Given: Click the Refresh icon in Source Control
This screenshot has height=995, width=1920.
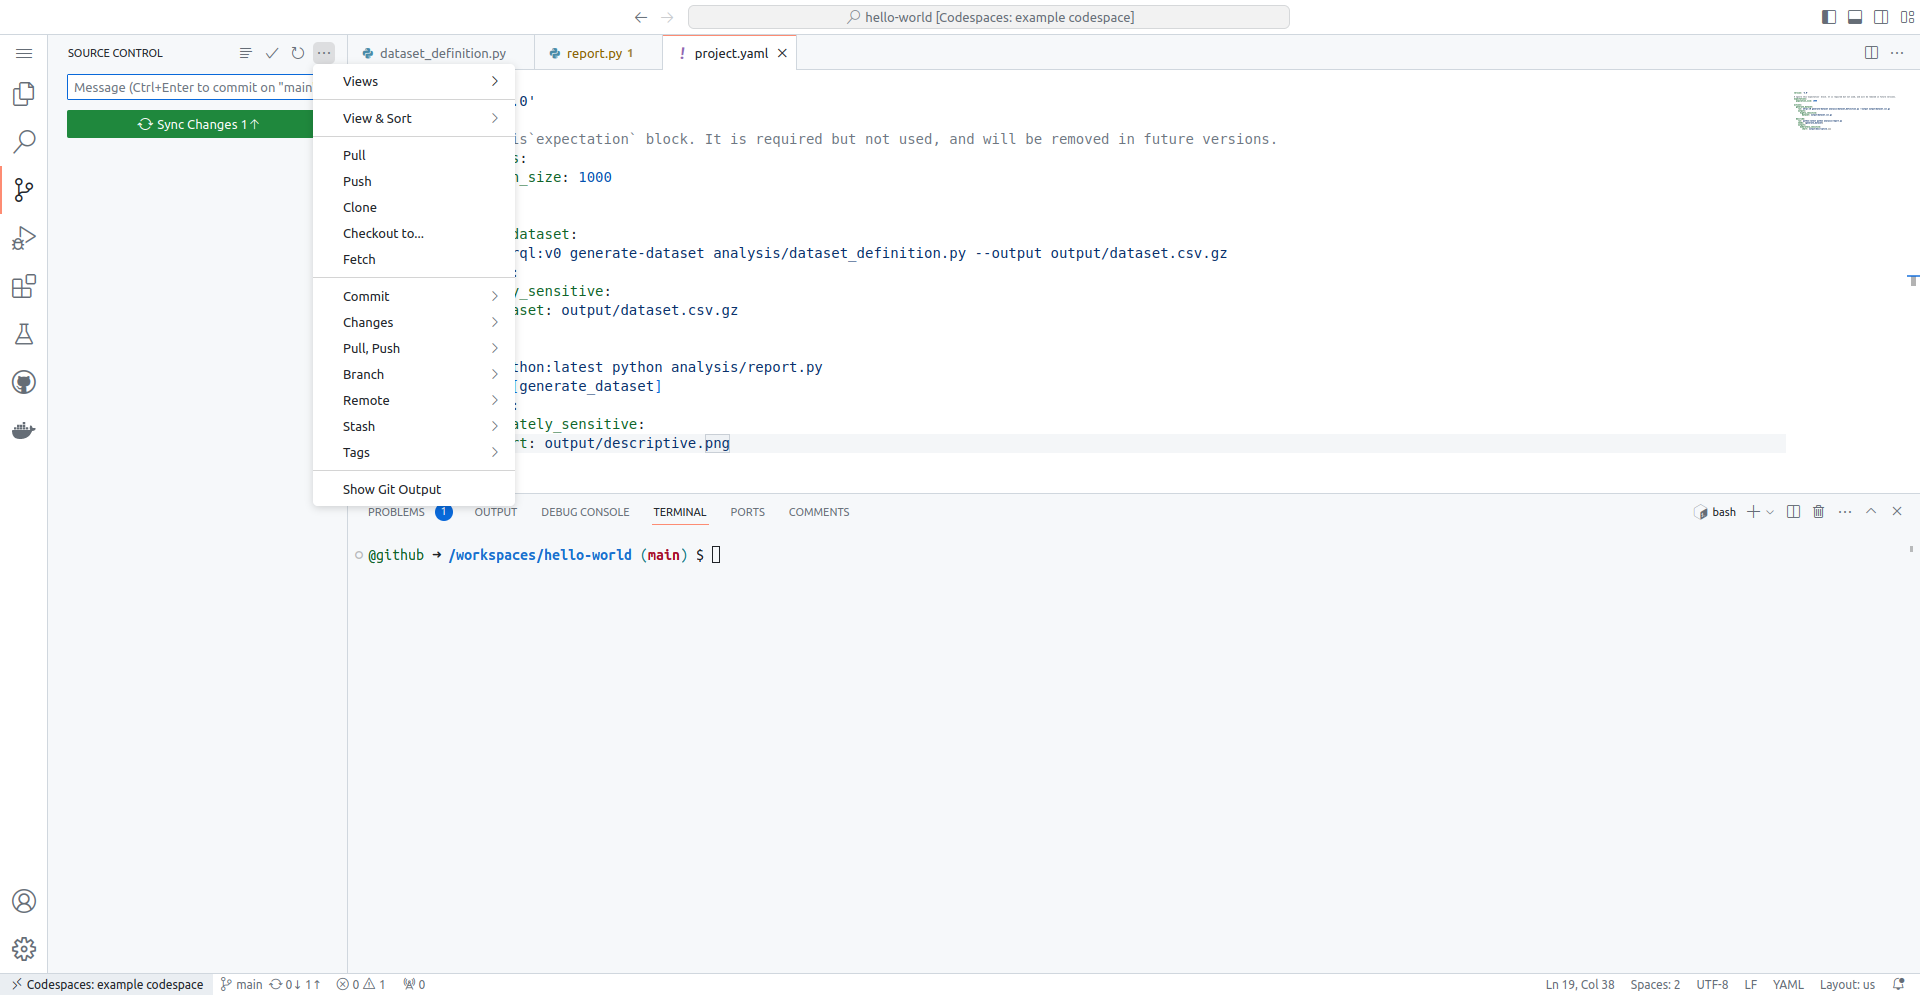Looking at the screenshot, I should (x=298, y=53).
